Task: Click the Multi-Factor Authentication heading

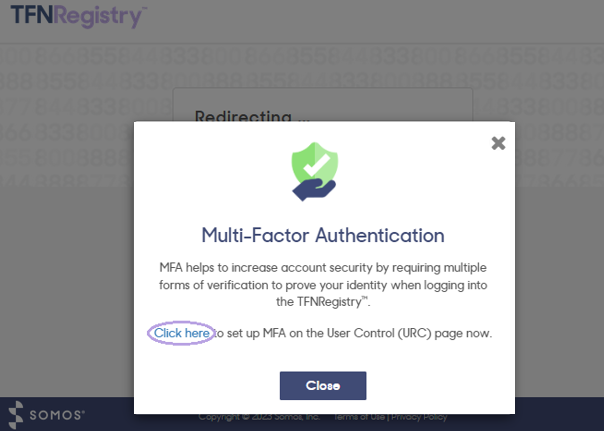Action: (323, 235)
